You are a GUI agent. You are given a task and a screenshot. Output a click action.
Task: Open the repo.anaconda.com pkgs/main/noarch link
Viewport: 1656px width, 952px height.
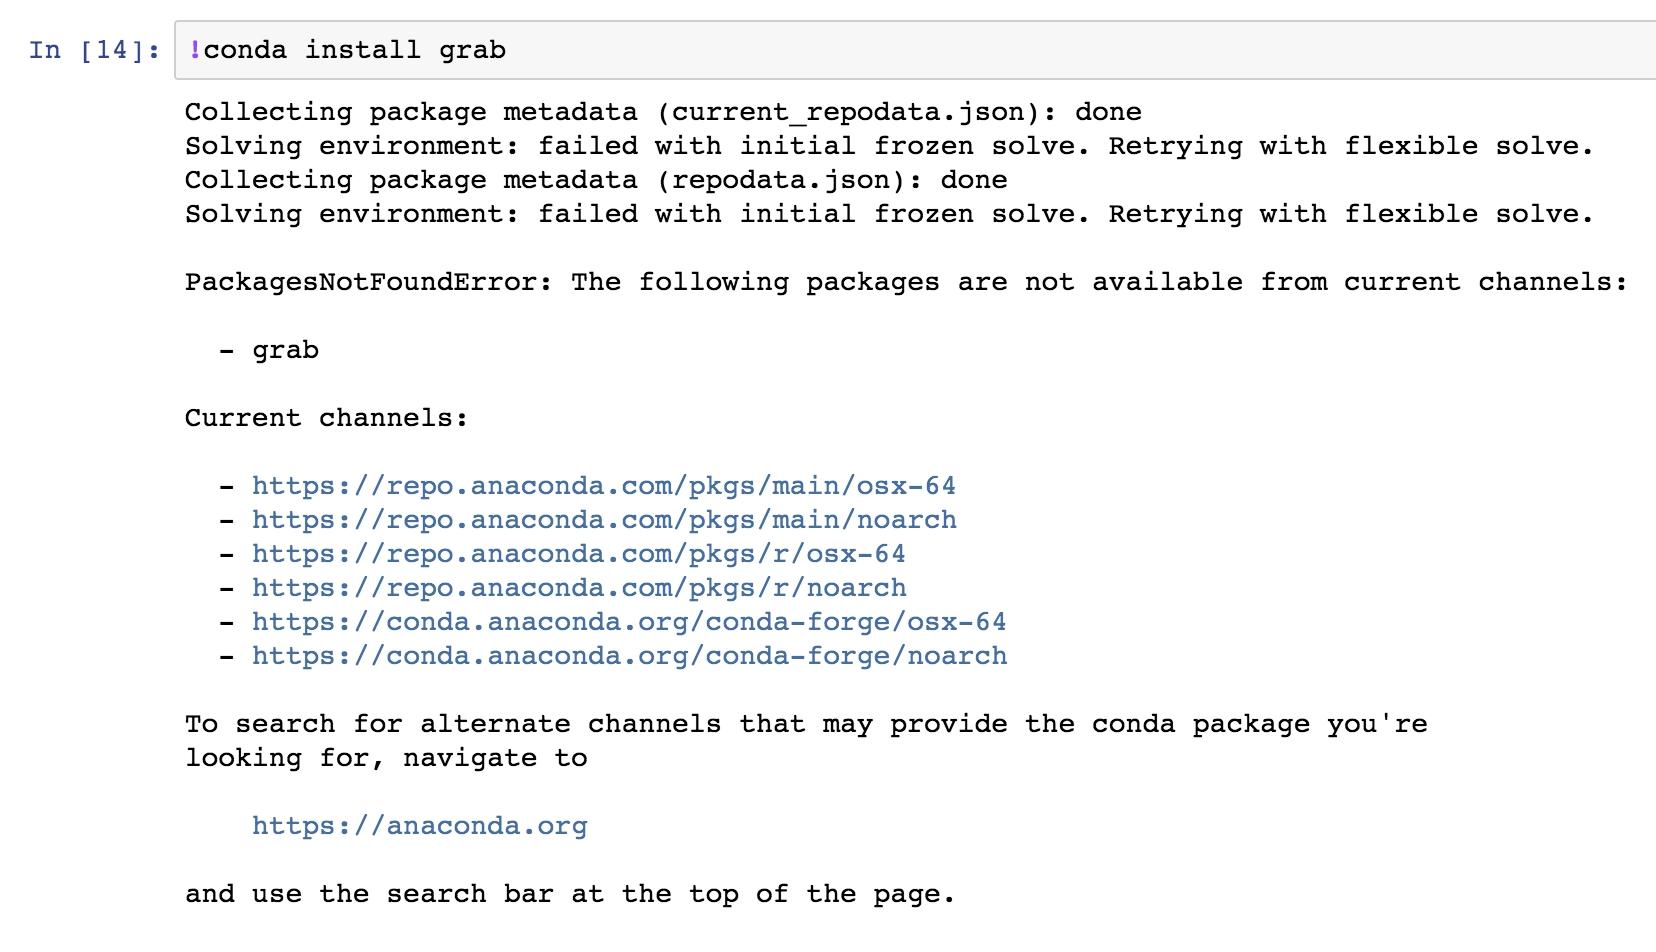tap(604, 520)
